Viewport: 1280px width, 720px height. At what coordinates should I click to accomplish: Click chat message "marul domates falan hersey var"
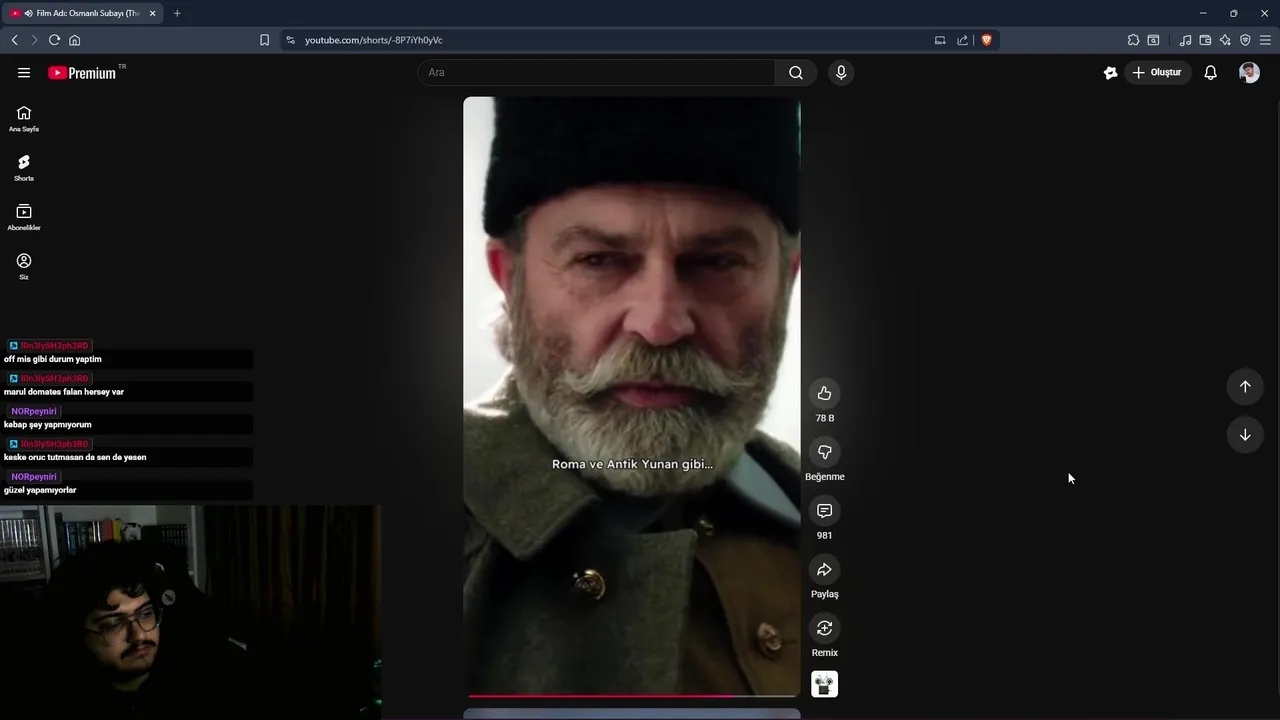[64, 392]
